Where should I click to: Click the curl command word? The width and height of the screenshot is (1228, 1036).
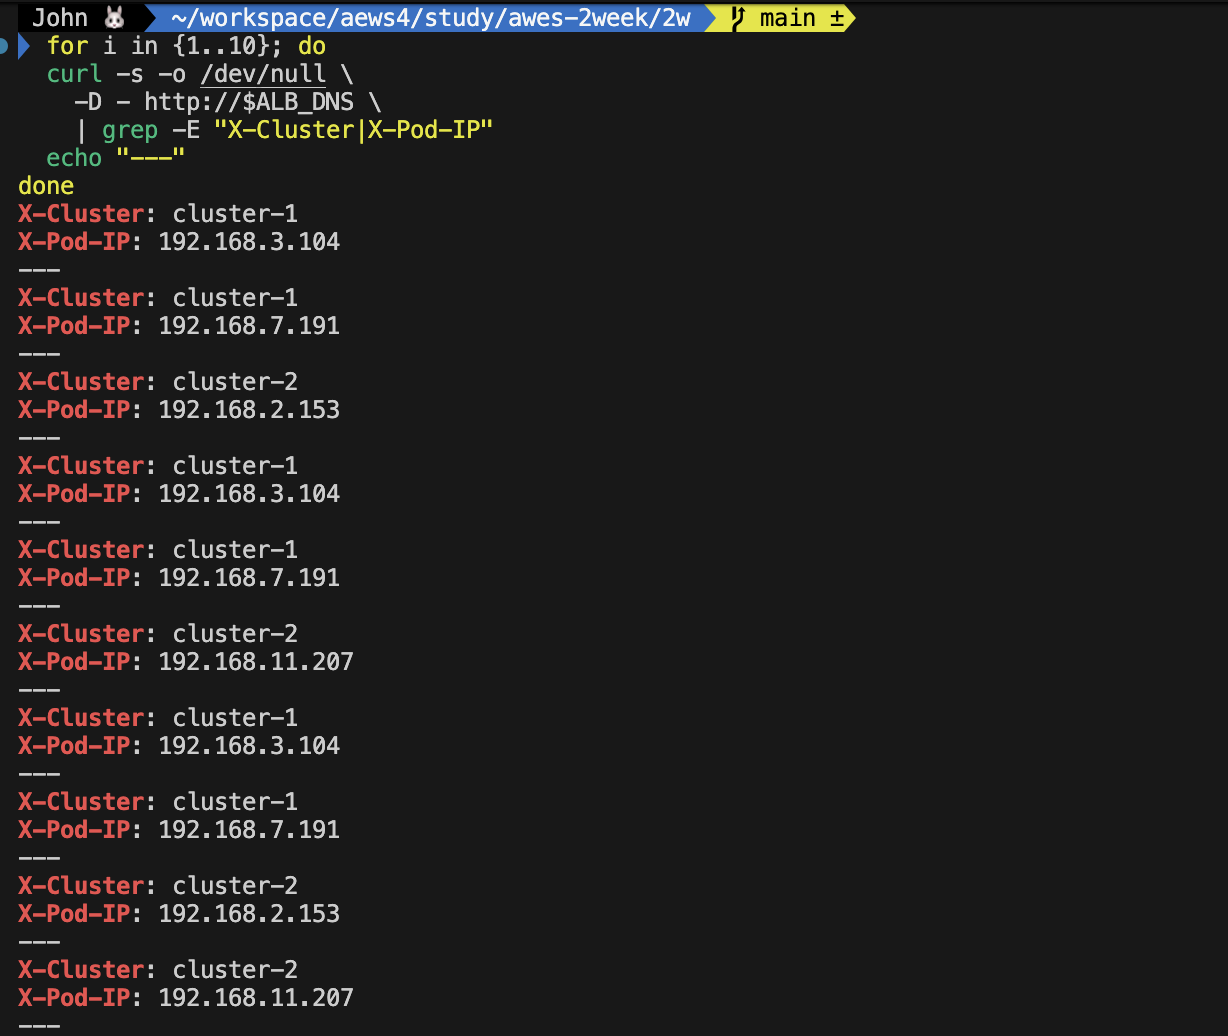[74, 74]
